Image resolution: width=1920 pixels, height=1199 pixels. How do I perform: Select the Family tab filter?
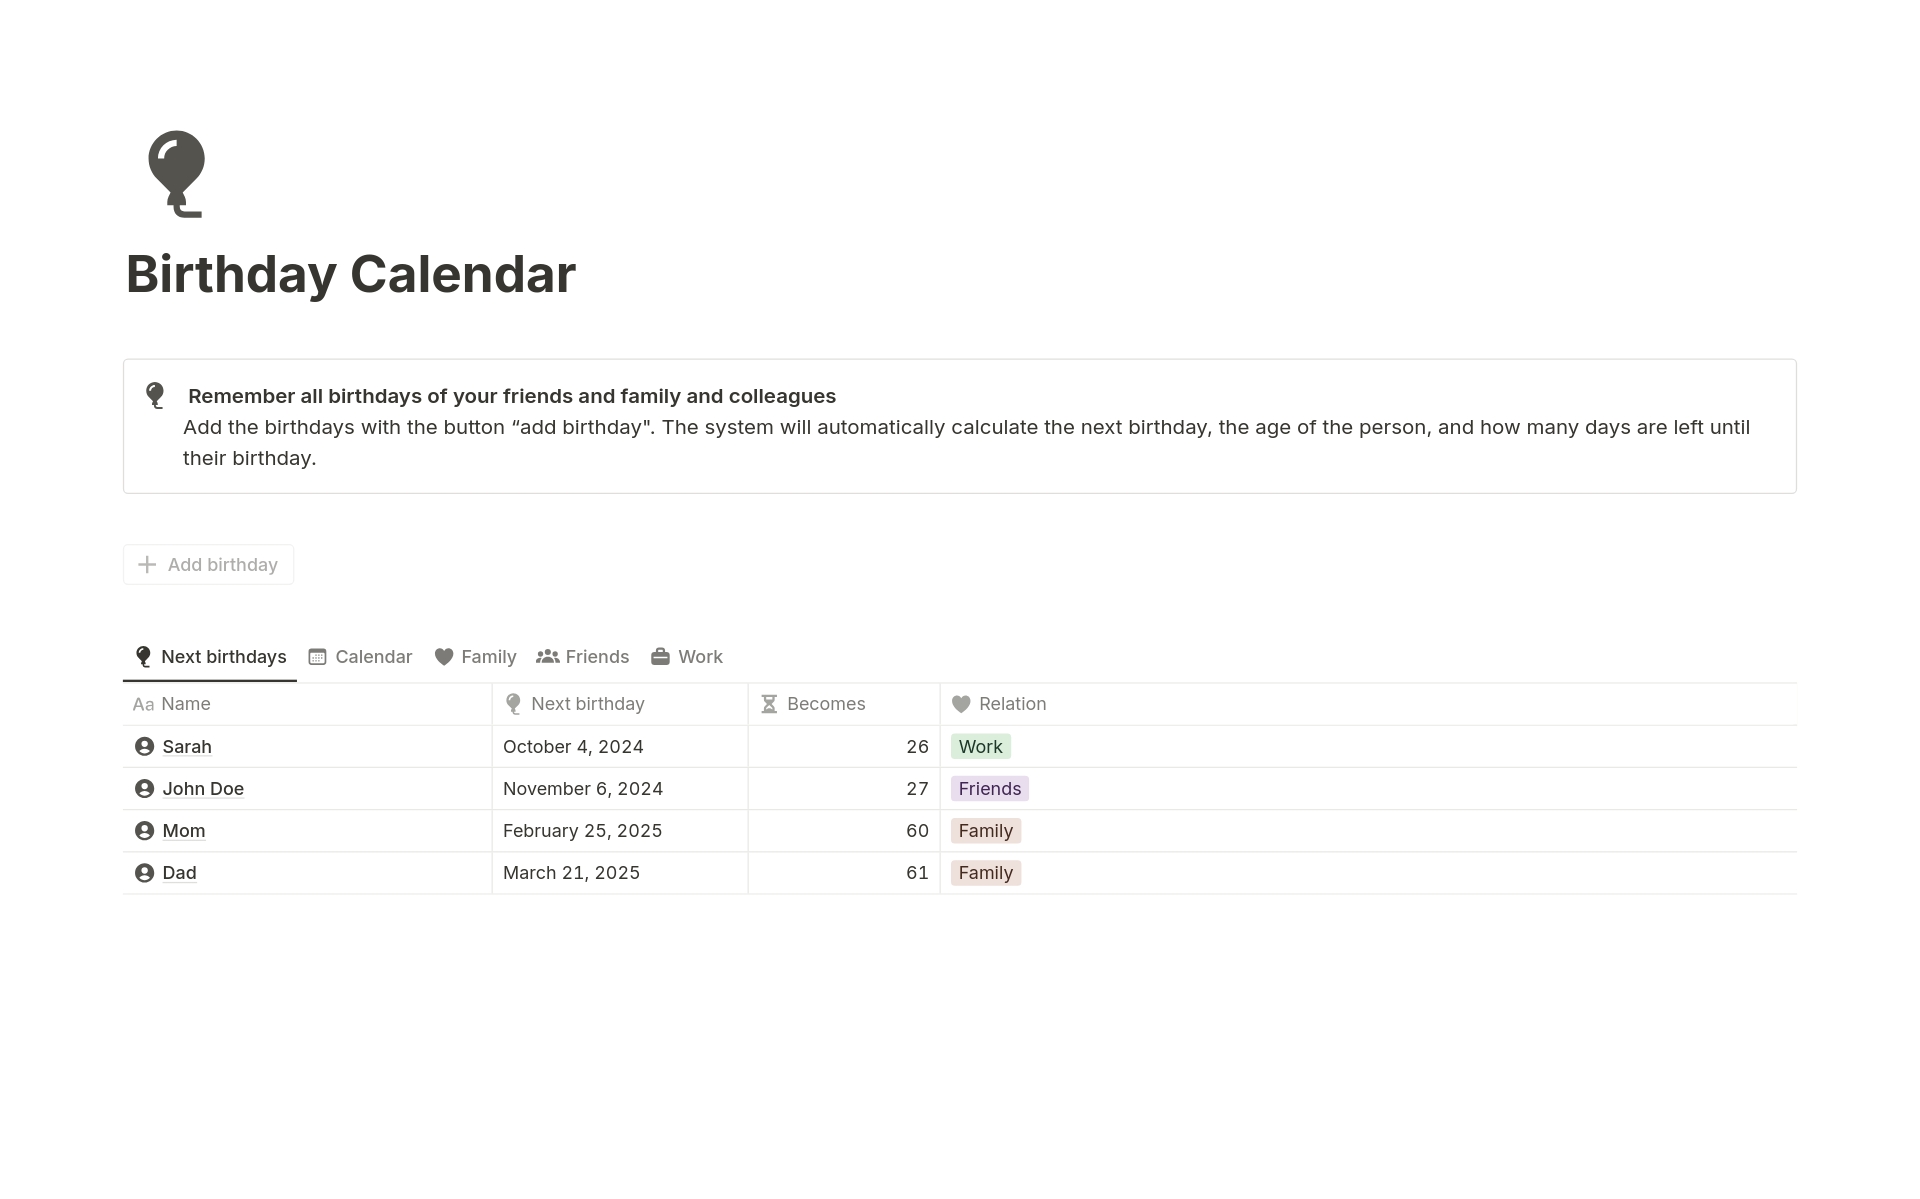(x=488, y=656)
